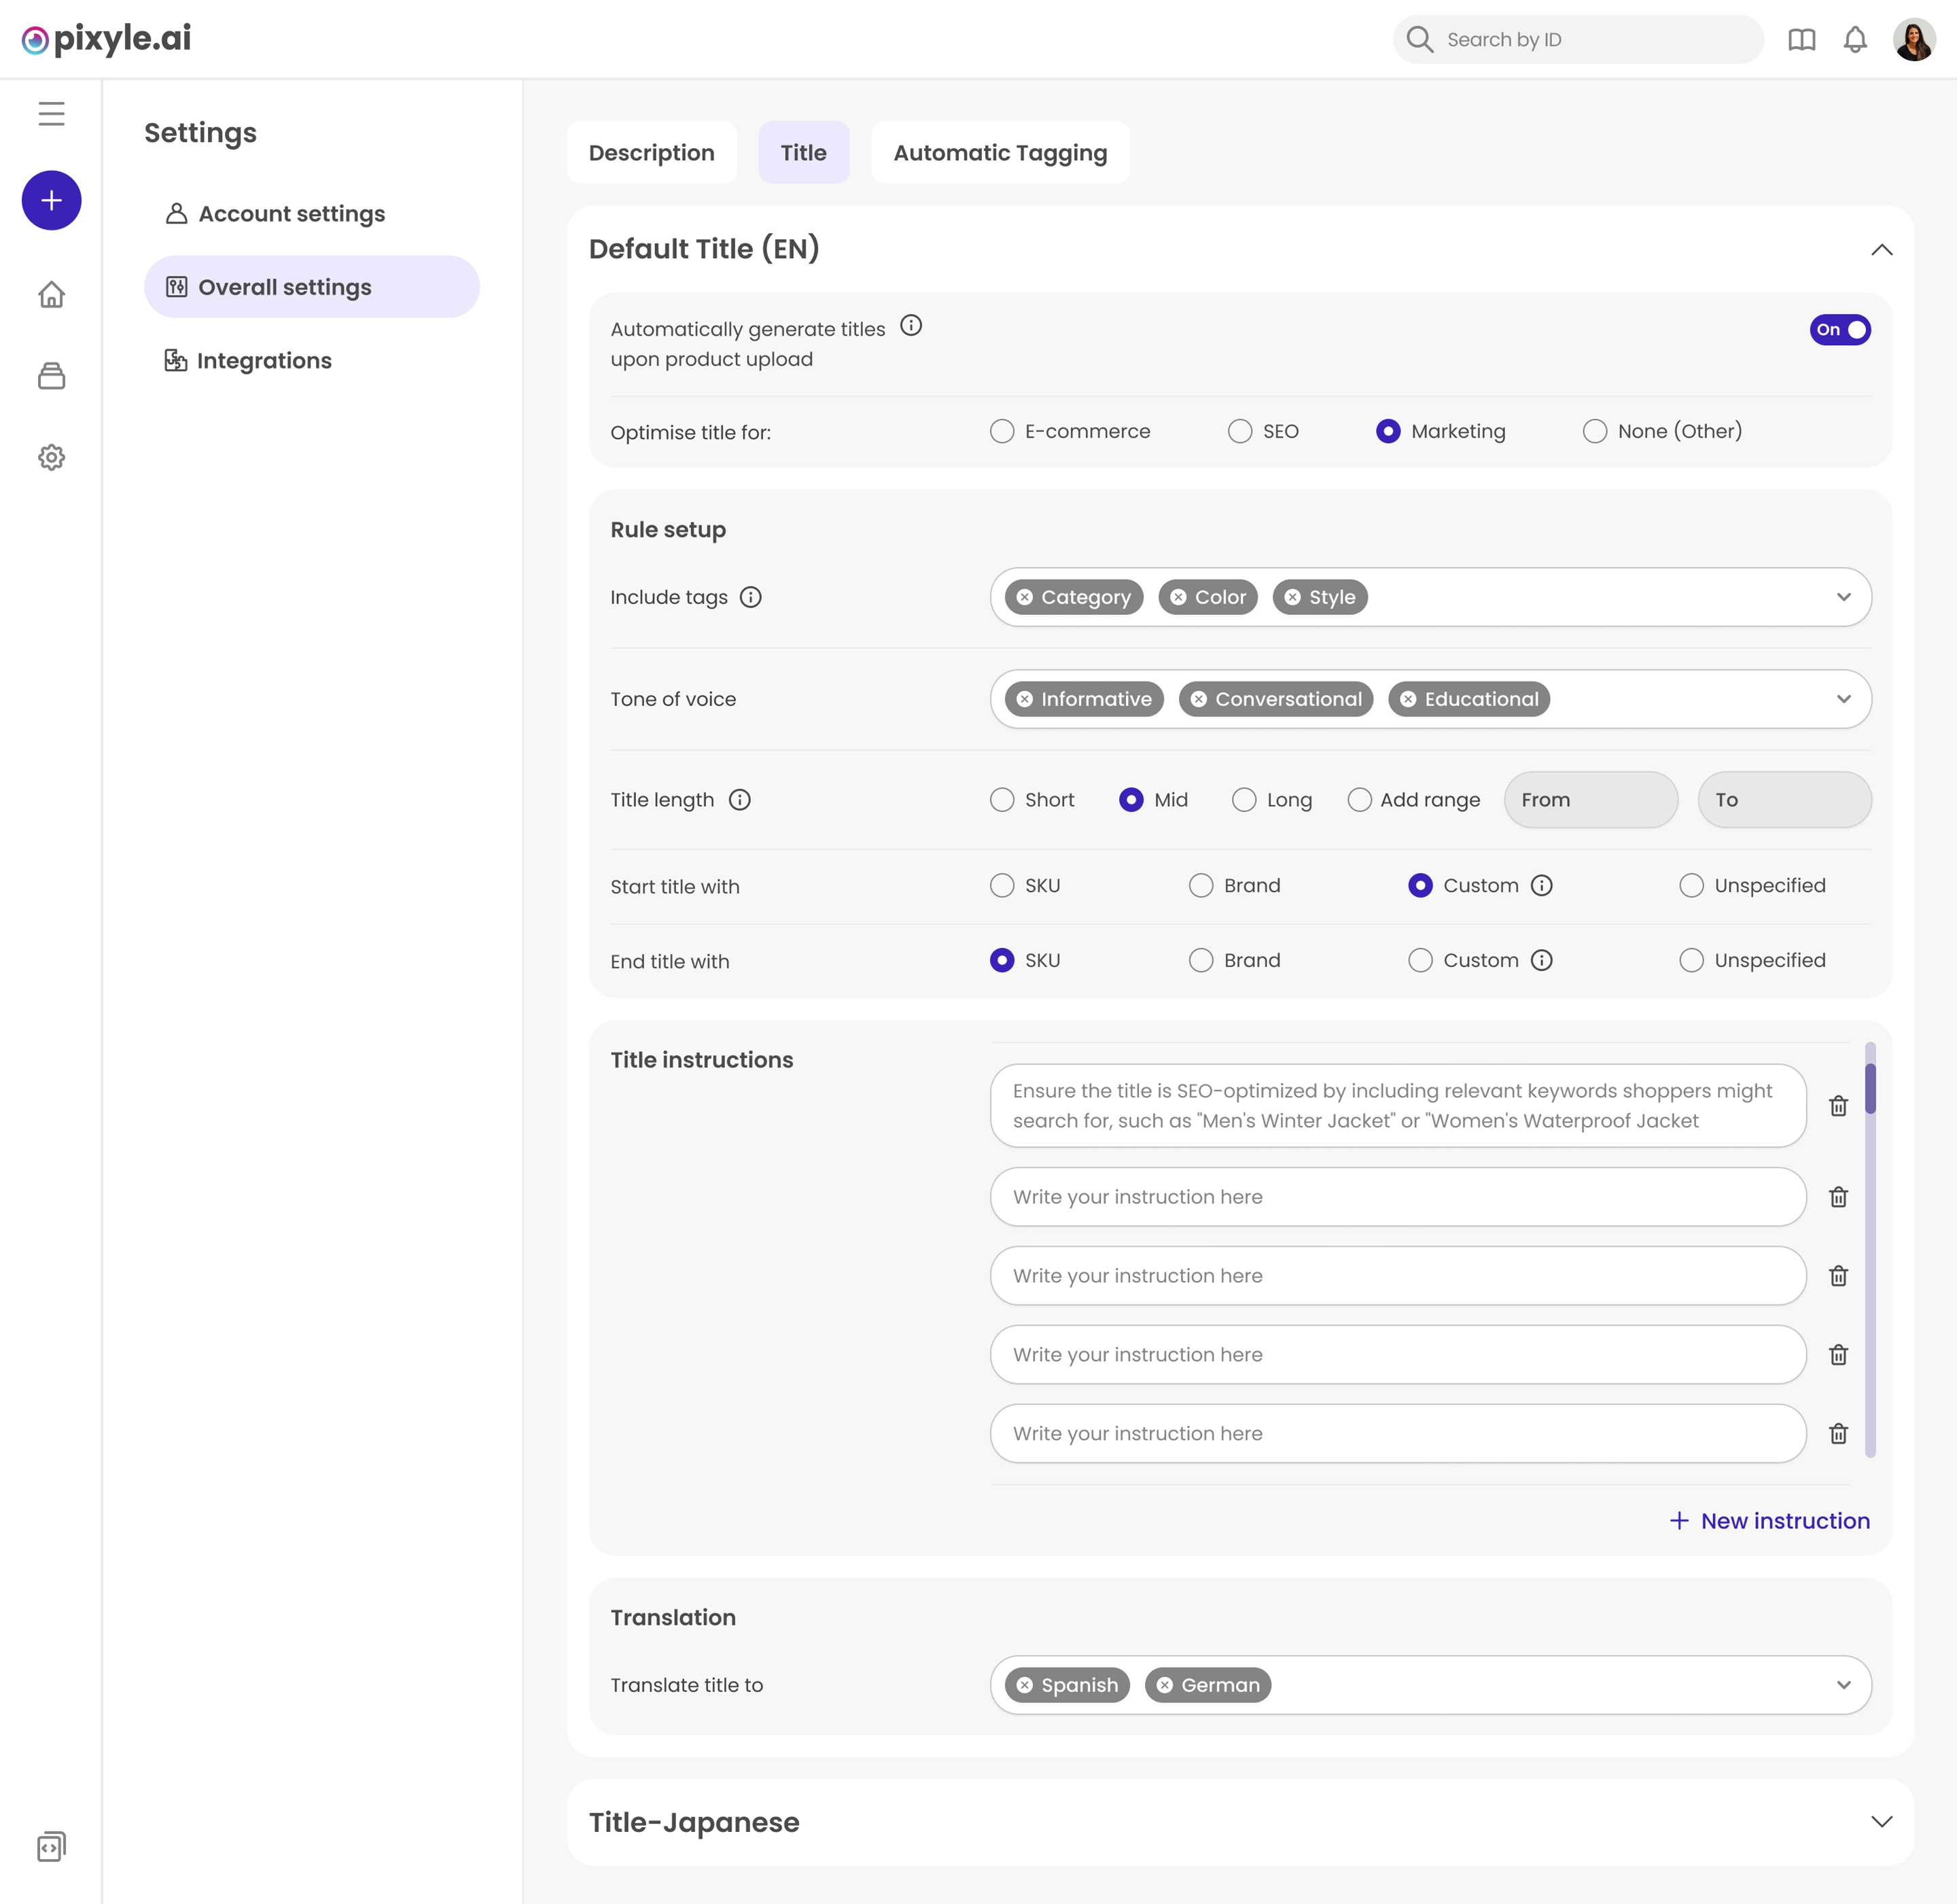
Task: End title with Brand
Action: pos(1200,960)
